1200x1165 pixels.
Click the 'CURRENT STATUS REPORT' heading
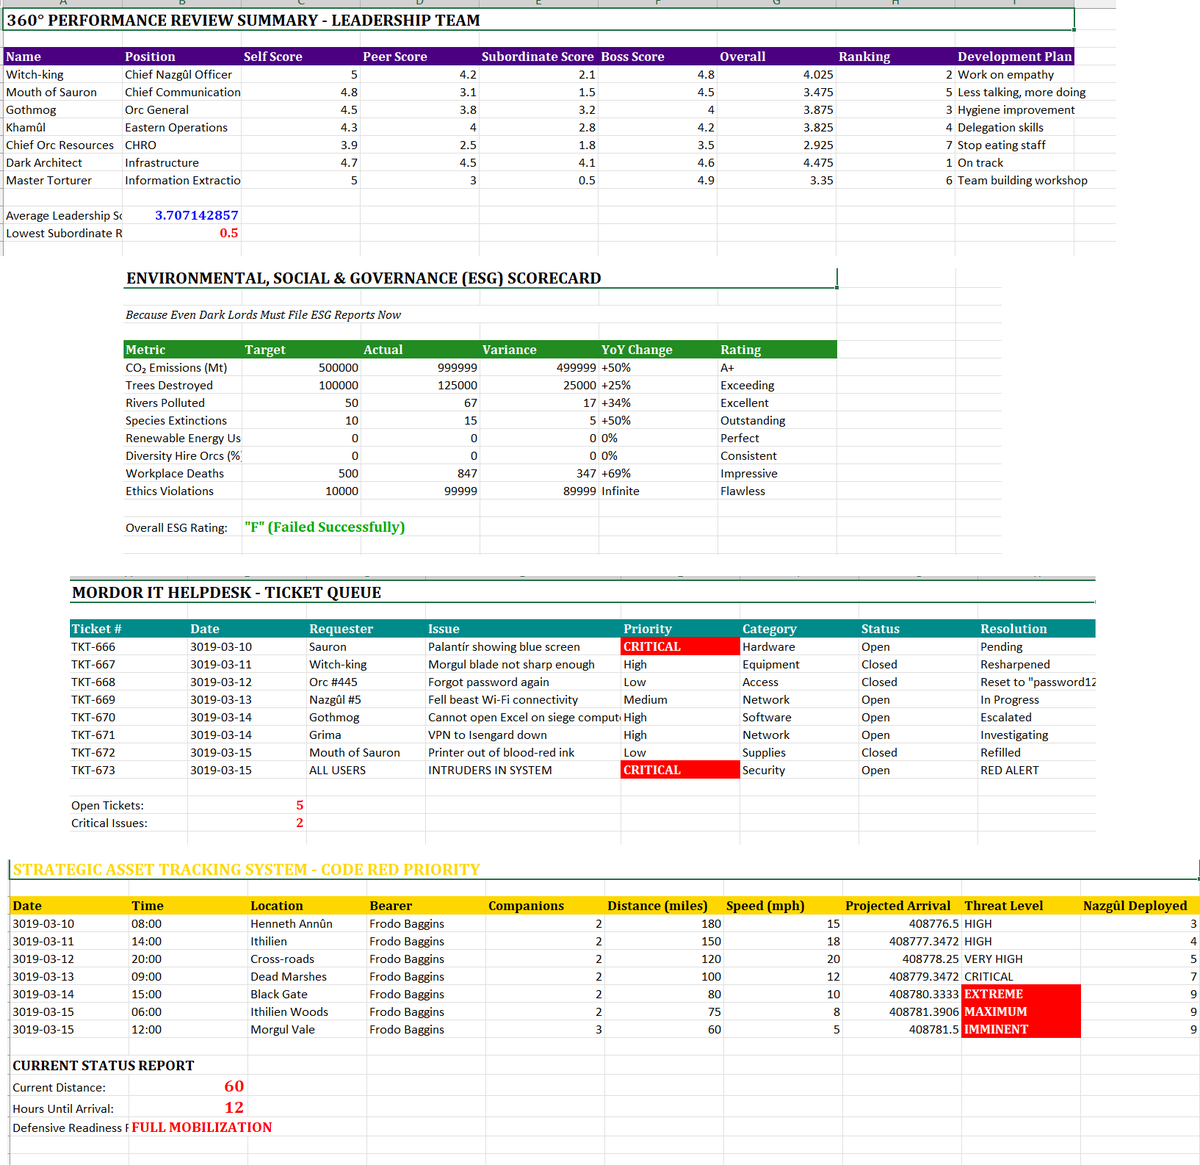click(103, 1066)
